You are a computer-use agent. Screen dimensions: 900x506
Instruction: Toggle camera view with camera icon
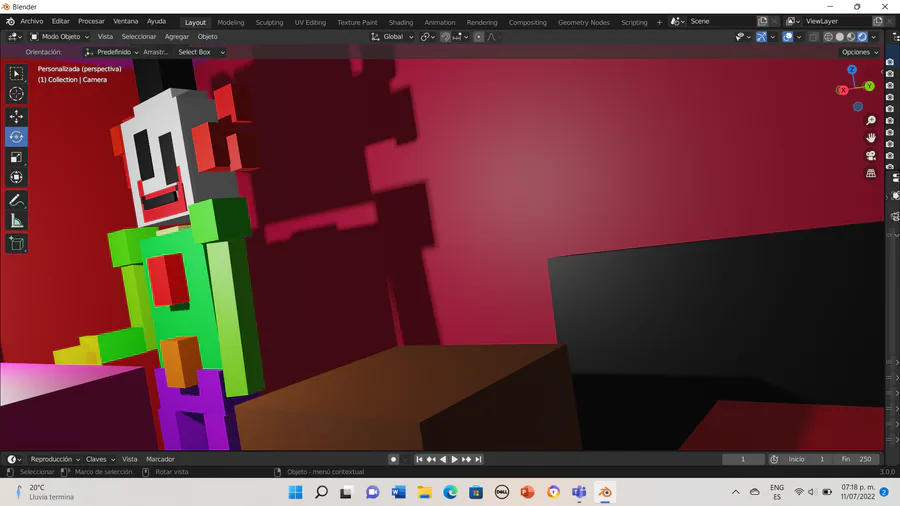(x=871, y=155)
